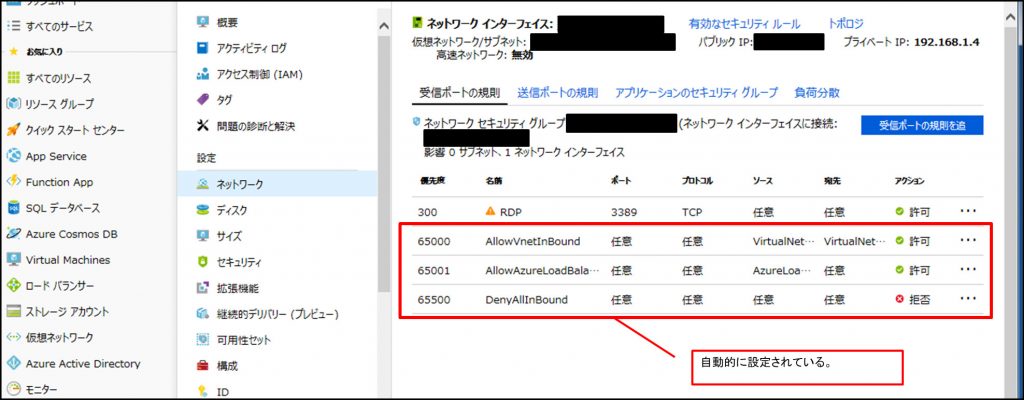Click the RDP rule warning icon
The height and width of the screenshot is (400, 1024).
coord(490,212)
